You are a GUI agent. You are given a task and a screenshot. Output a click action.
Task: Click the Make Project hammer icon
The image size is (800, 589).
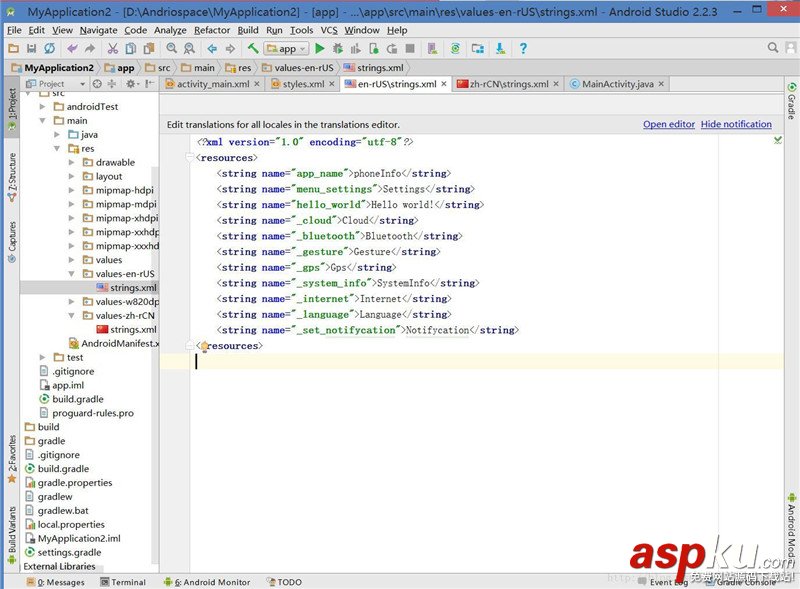click(x=253, y=48)
